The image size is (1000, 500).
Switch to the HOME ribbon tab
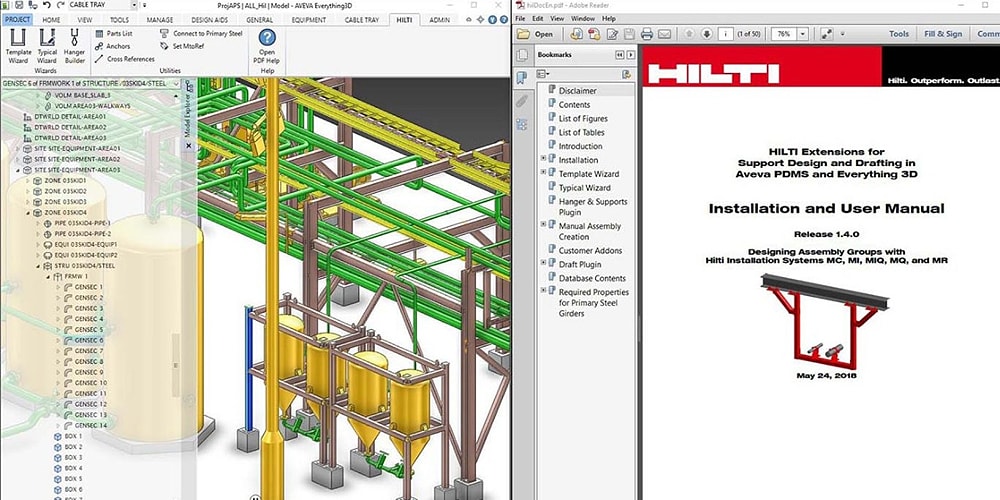click(x=51, y=20)
